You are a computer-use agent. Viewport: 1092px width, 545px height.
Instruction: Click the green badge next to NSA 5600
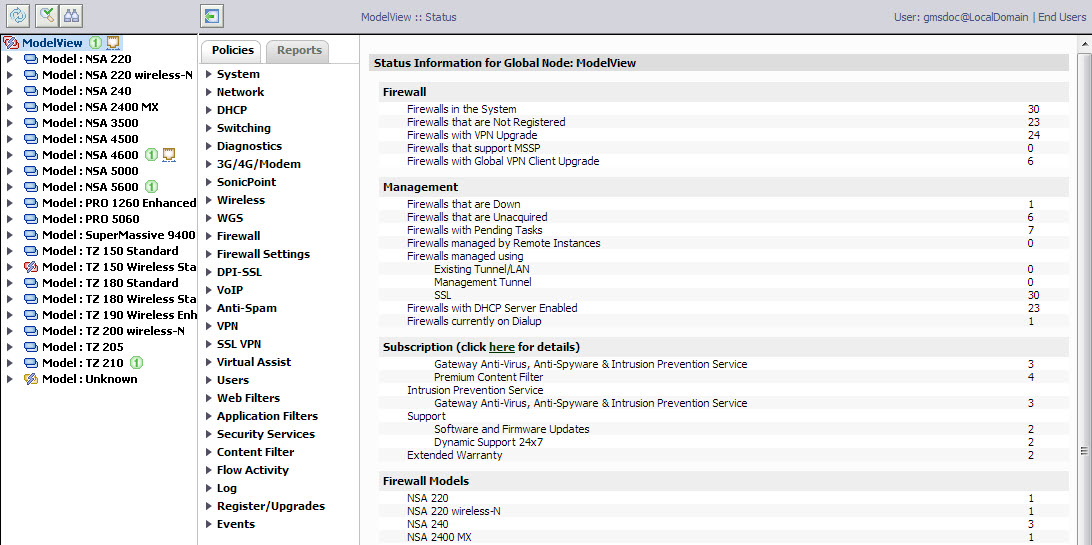151,187
